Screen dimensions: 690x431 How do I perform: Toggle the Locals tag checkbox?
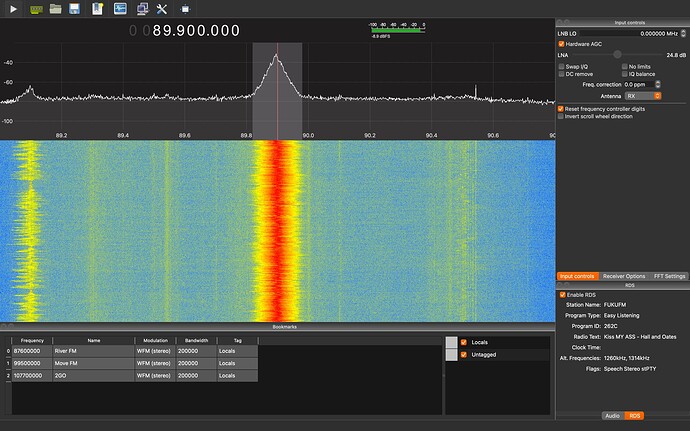[x=464, y=342]
